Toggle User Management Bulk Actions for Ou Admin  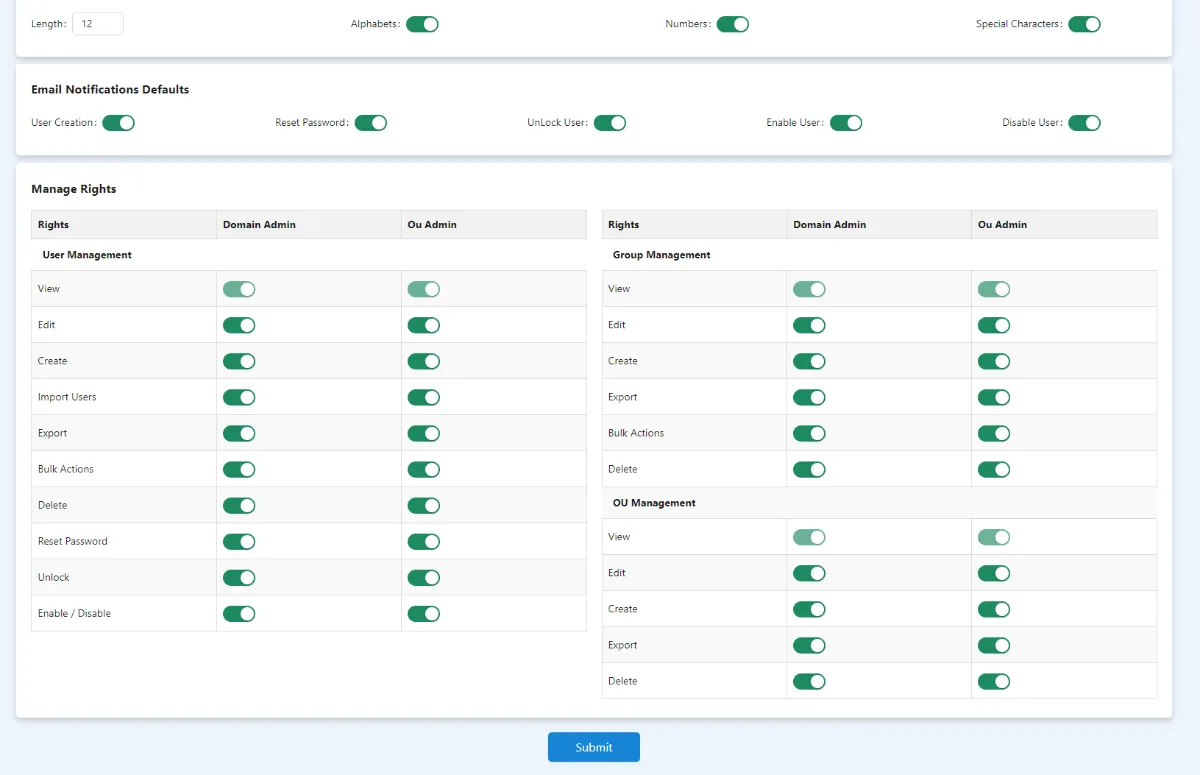click(424, 469)
